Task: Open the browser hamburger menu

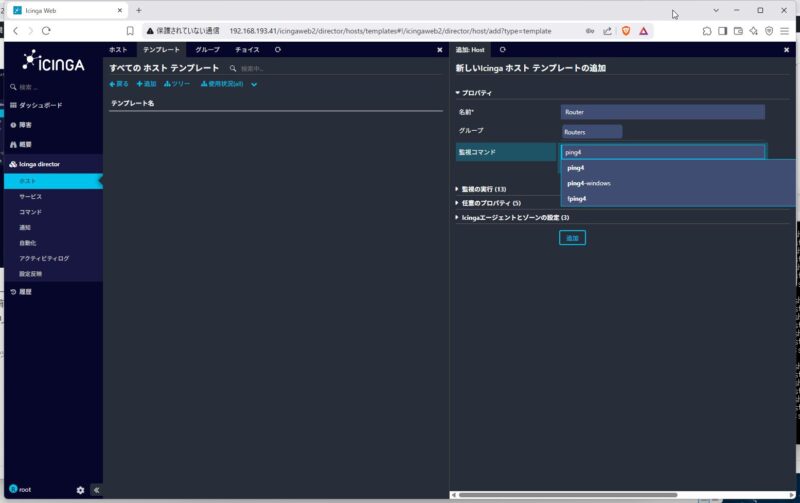Action: 785,31
